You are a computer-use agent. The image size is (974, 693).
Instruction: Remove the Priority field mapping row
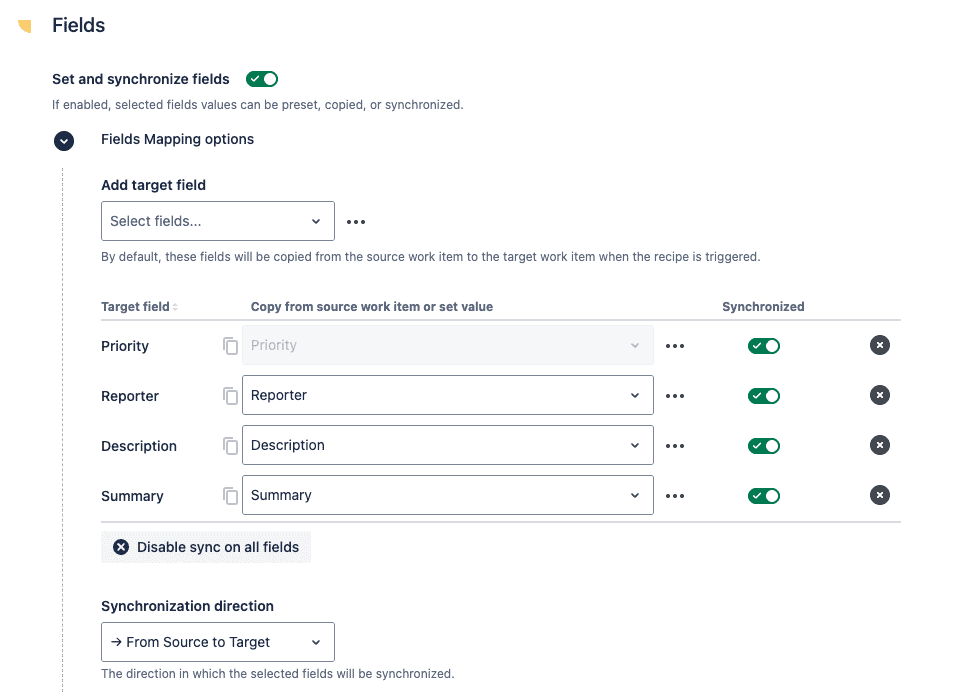point(879,346)
